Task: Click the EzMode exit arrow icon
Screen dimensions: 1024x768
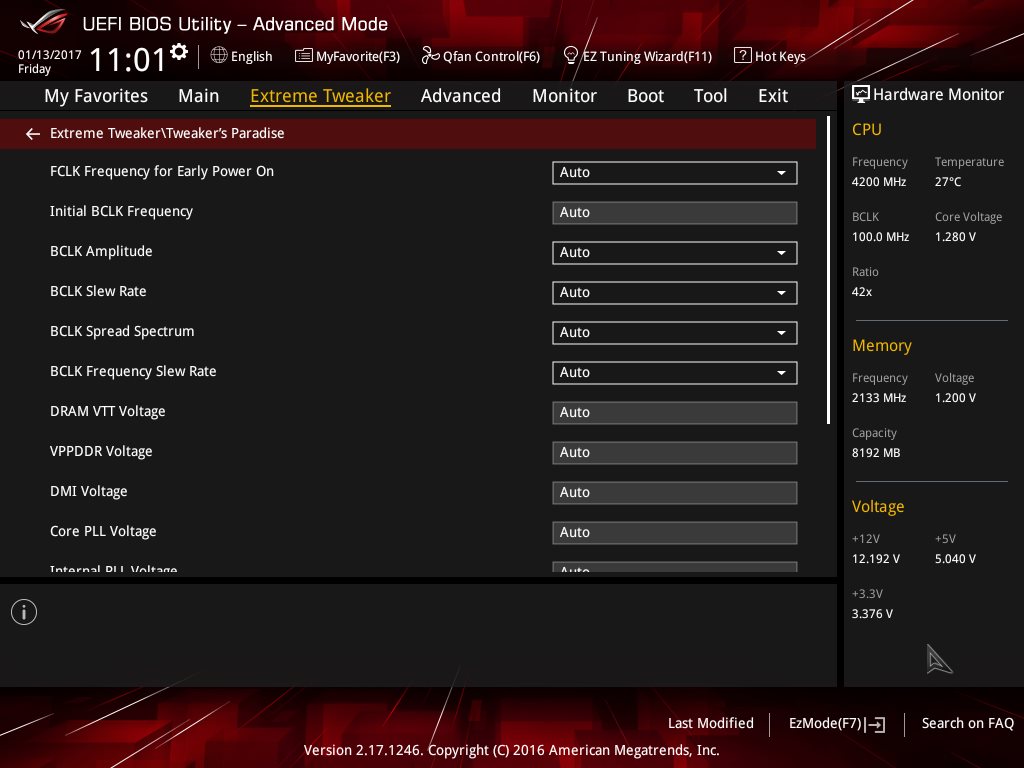Action: [876, 724]
